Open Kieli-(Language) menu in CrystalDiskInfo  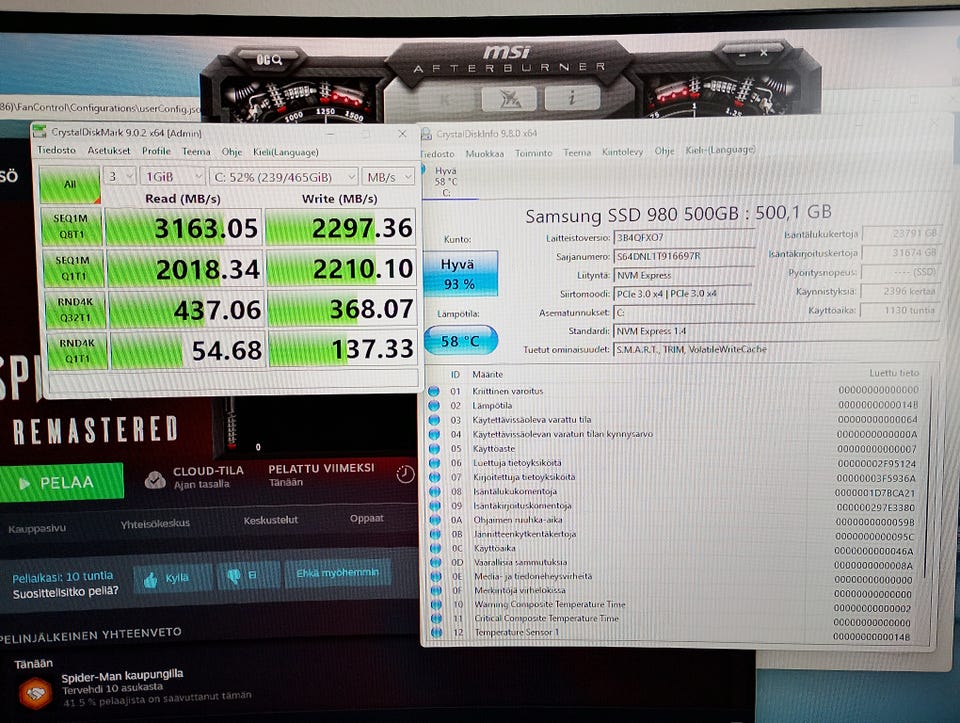pos(720,150)
